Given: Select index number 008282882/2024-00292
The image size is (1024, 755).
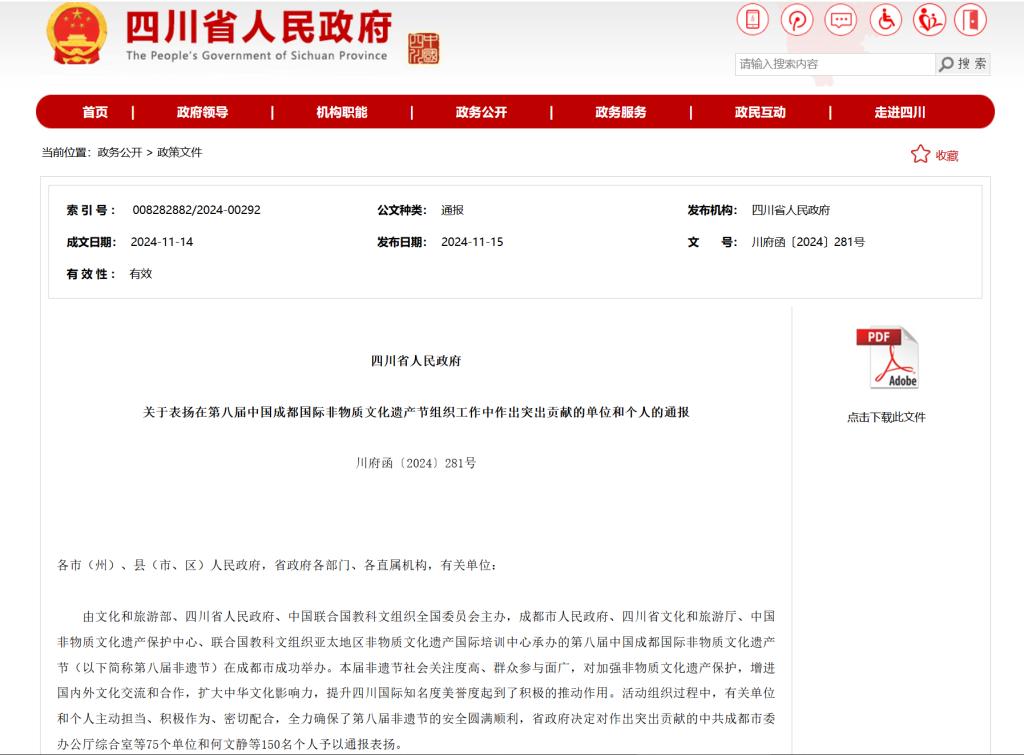Looking at the screenshot, I should click(x=196, y=210).
